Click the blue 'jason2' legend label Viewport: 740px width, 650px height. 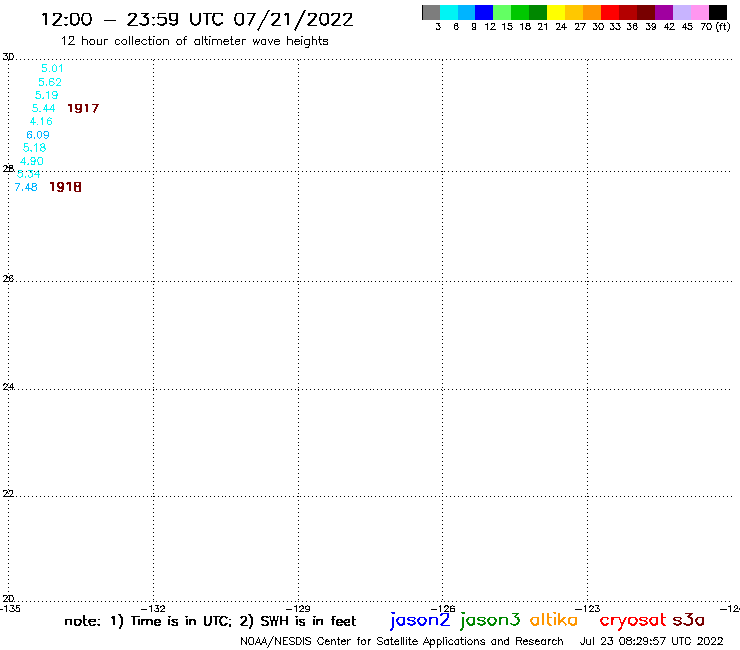420,621
